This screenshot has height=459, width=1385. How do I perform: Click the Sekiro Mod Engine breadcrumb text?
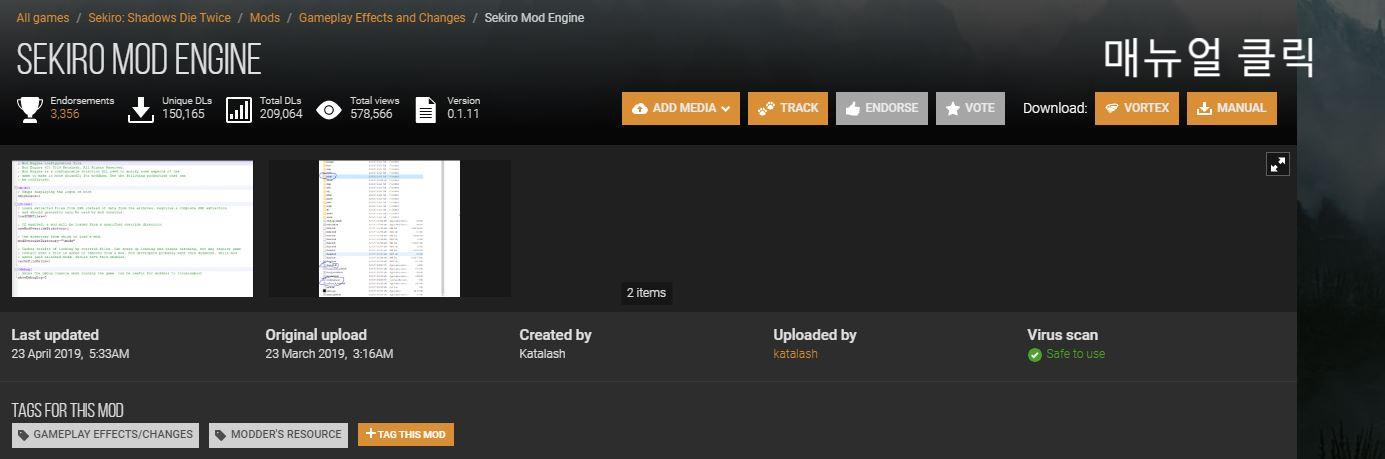tap(534, 18)
